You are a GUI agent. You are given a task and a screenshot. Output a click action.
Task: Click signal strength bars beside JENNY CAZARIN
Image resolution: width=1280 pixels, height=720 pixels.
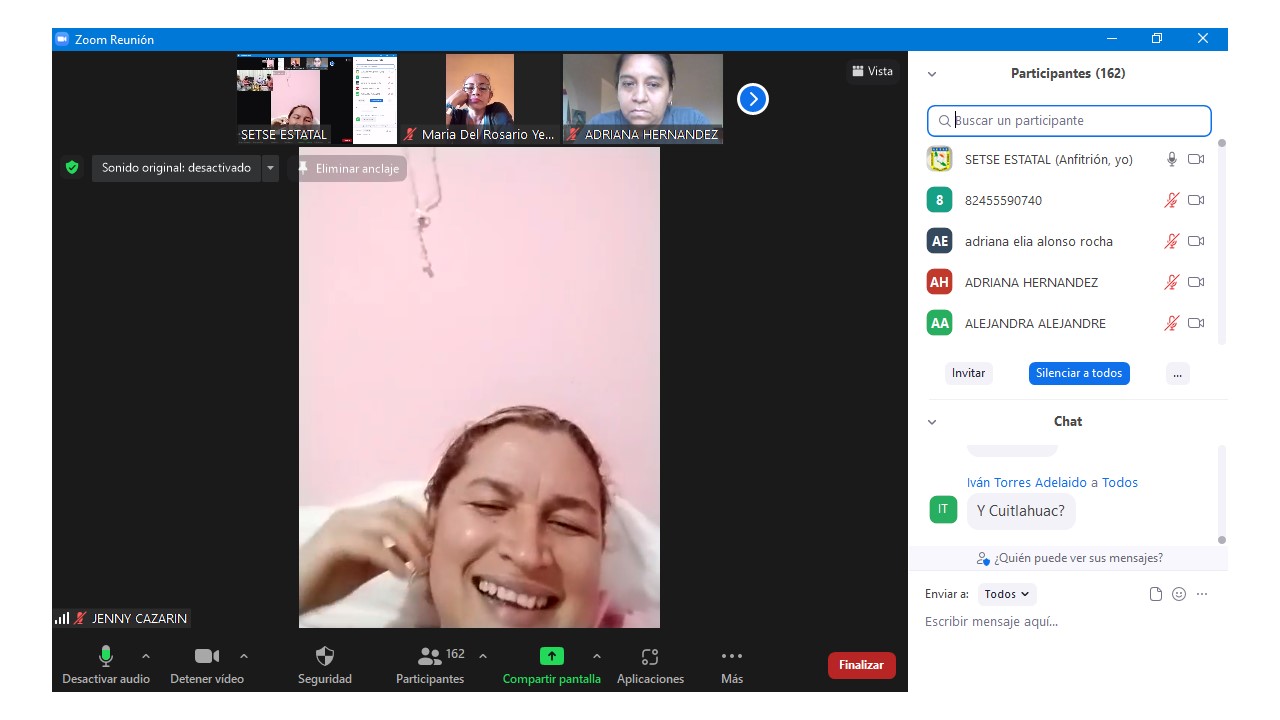(62, 618)
